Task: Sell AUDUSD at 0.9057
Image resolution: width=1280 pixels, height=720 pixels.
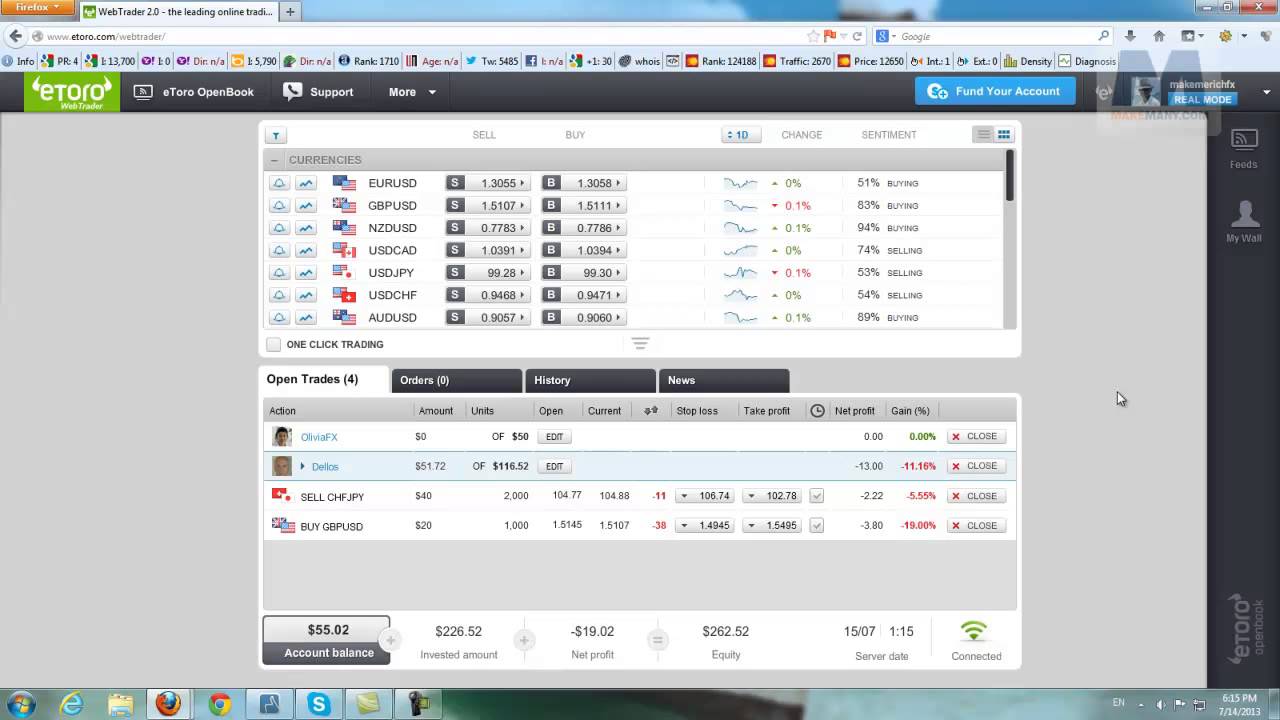Action: (x=487, y=317)
